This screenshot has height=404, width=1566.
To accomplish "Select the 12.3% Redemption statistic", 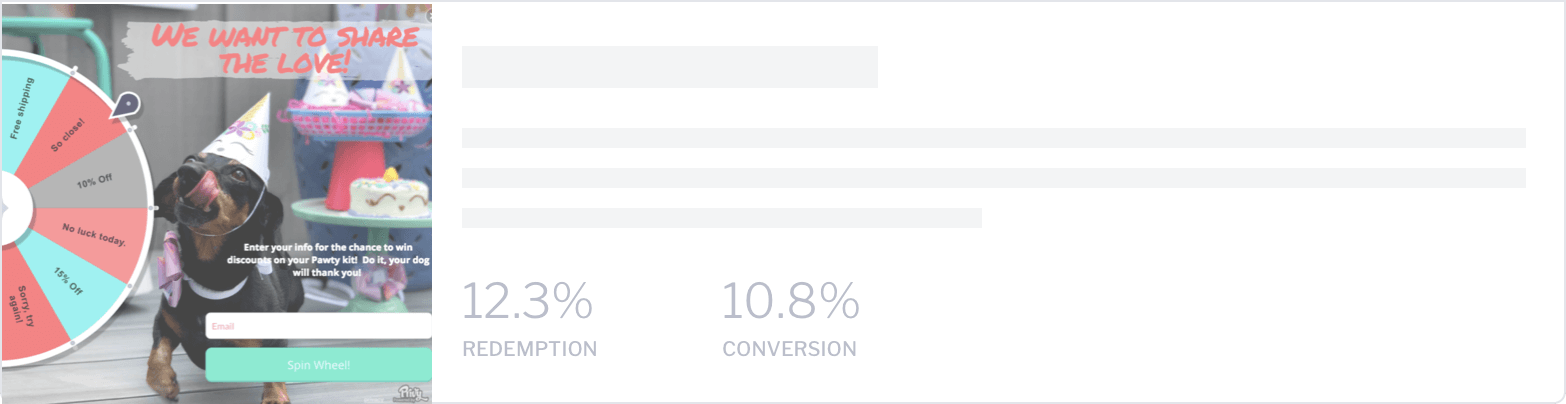I will pyautogui.click(x=529, y=318).
